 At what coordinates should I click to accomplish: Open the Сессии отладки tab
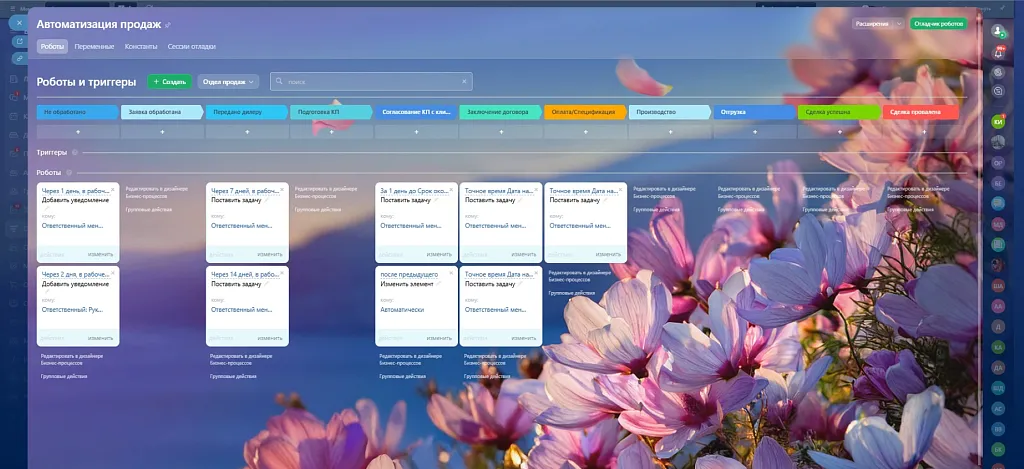coord(190,46)
